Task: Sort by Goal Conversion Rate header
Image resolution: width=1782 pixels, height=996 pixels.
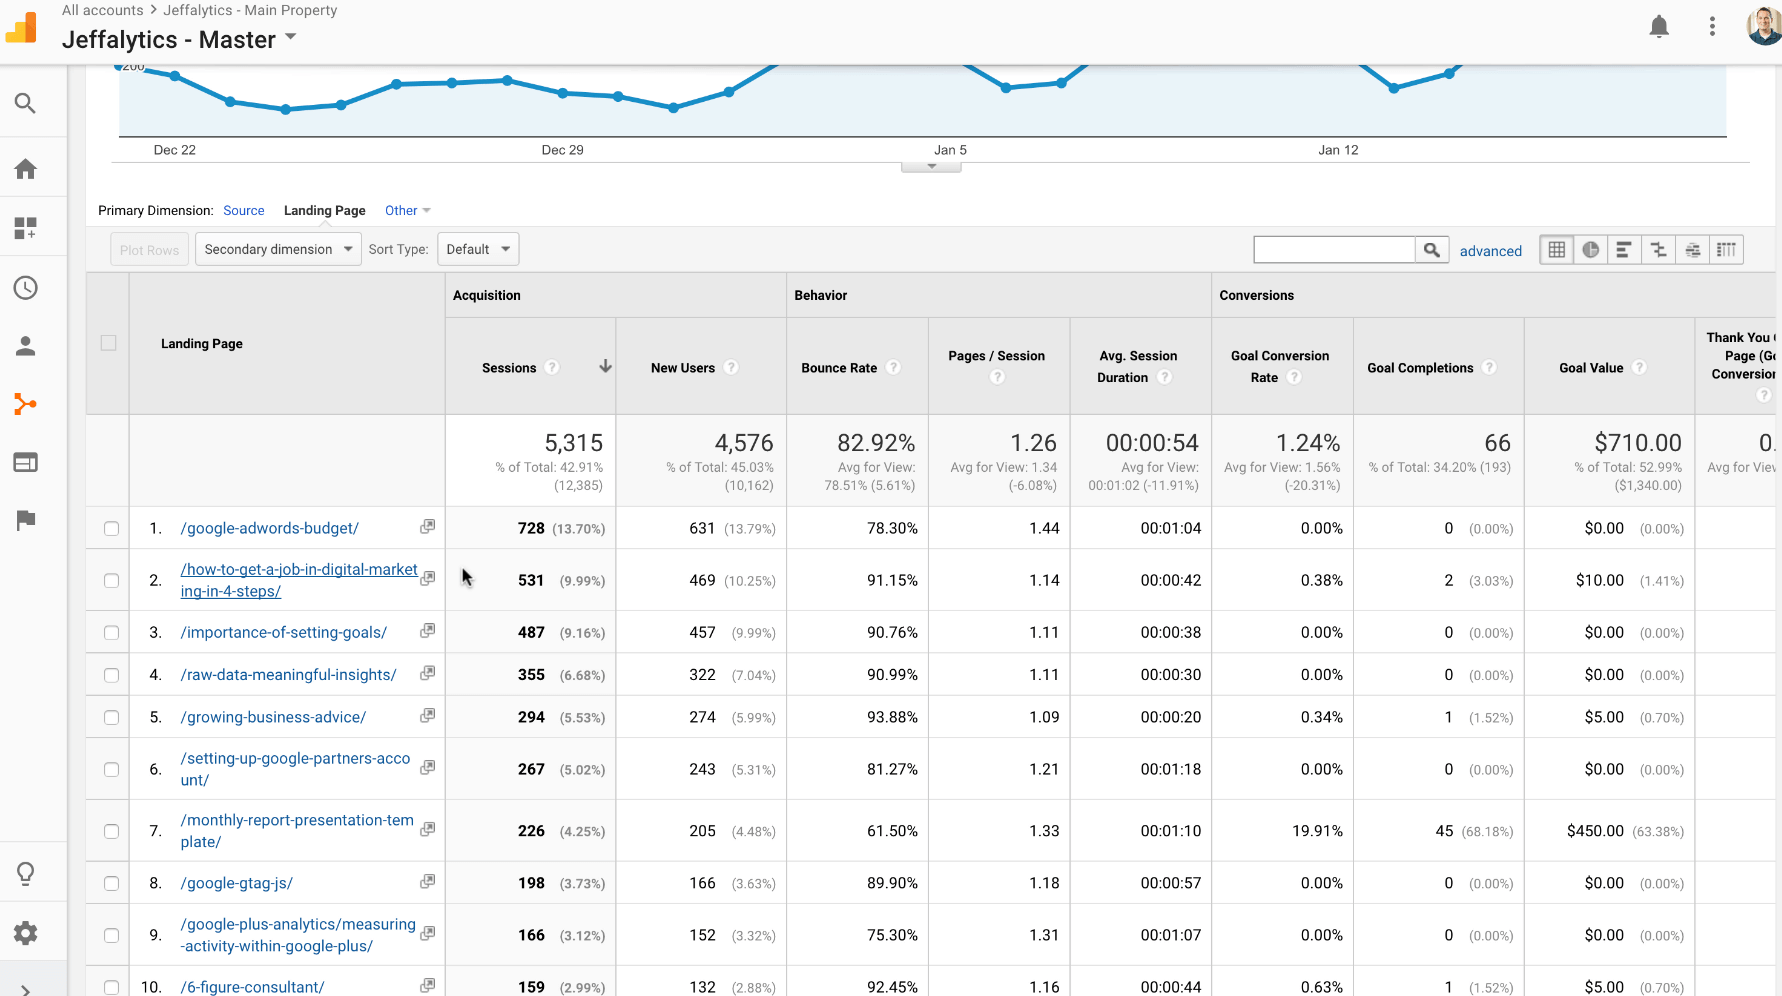Action: (x=1280, y=366)
